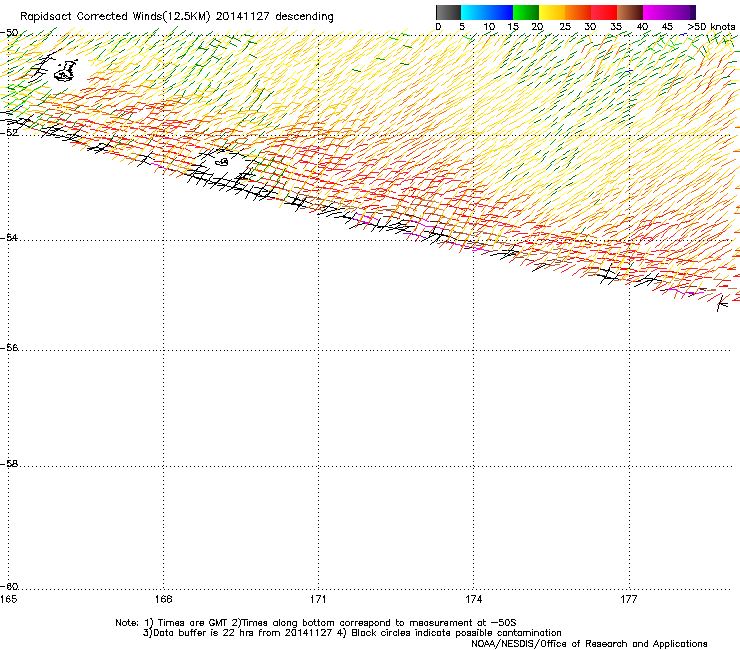Click the '174' longitude axis label

click(x=473, y=599)
